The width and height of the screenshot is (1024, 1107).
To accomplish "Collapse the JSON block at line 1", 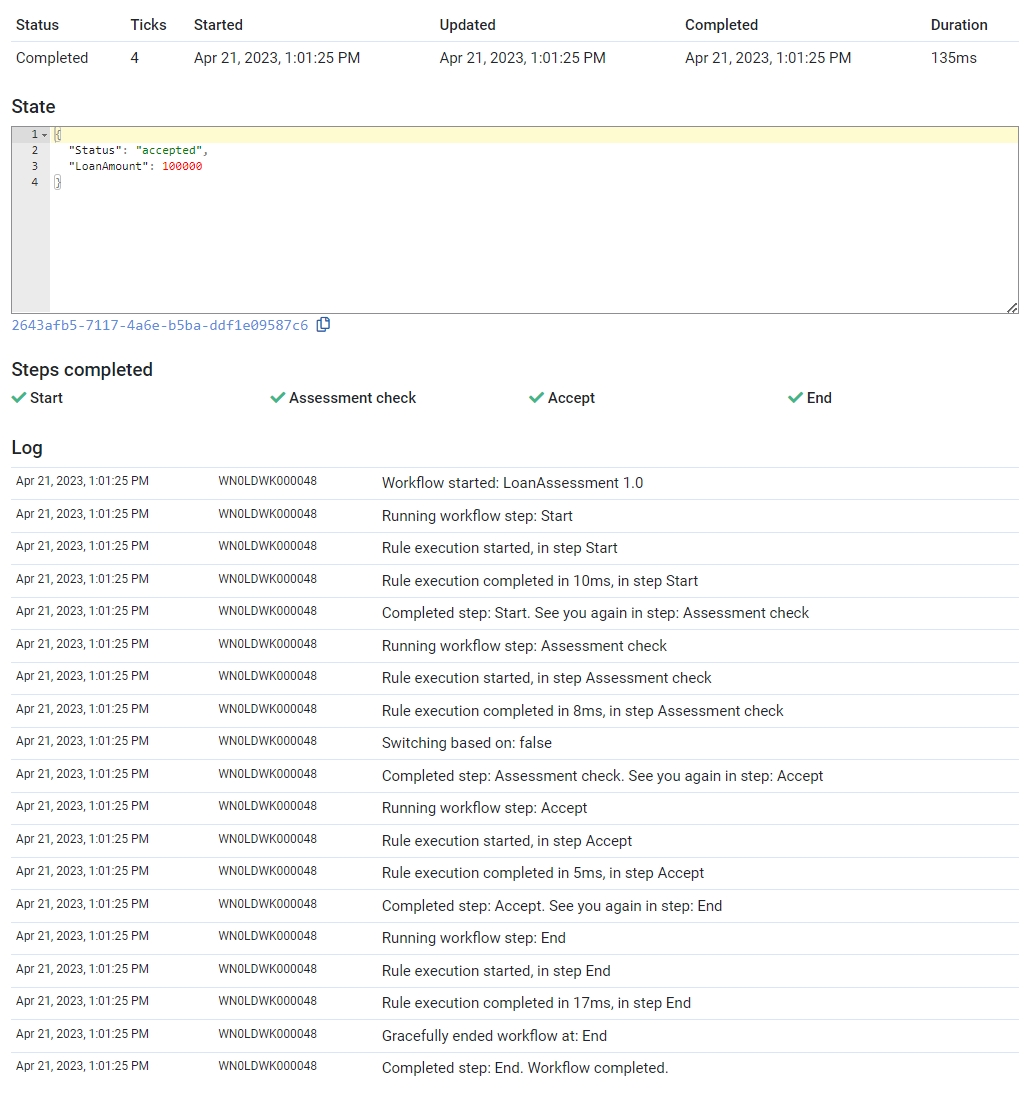I will pyautogui.click(x=45, y=135).
